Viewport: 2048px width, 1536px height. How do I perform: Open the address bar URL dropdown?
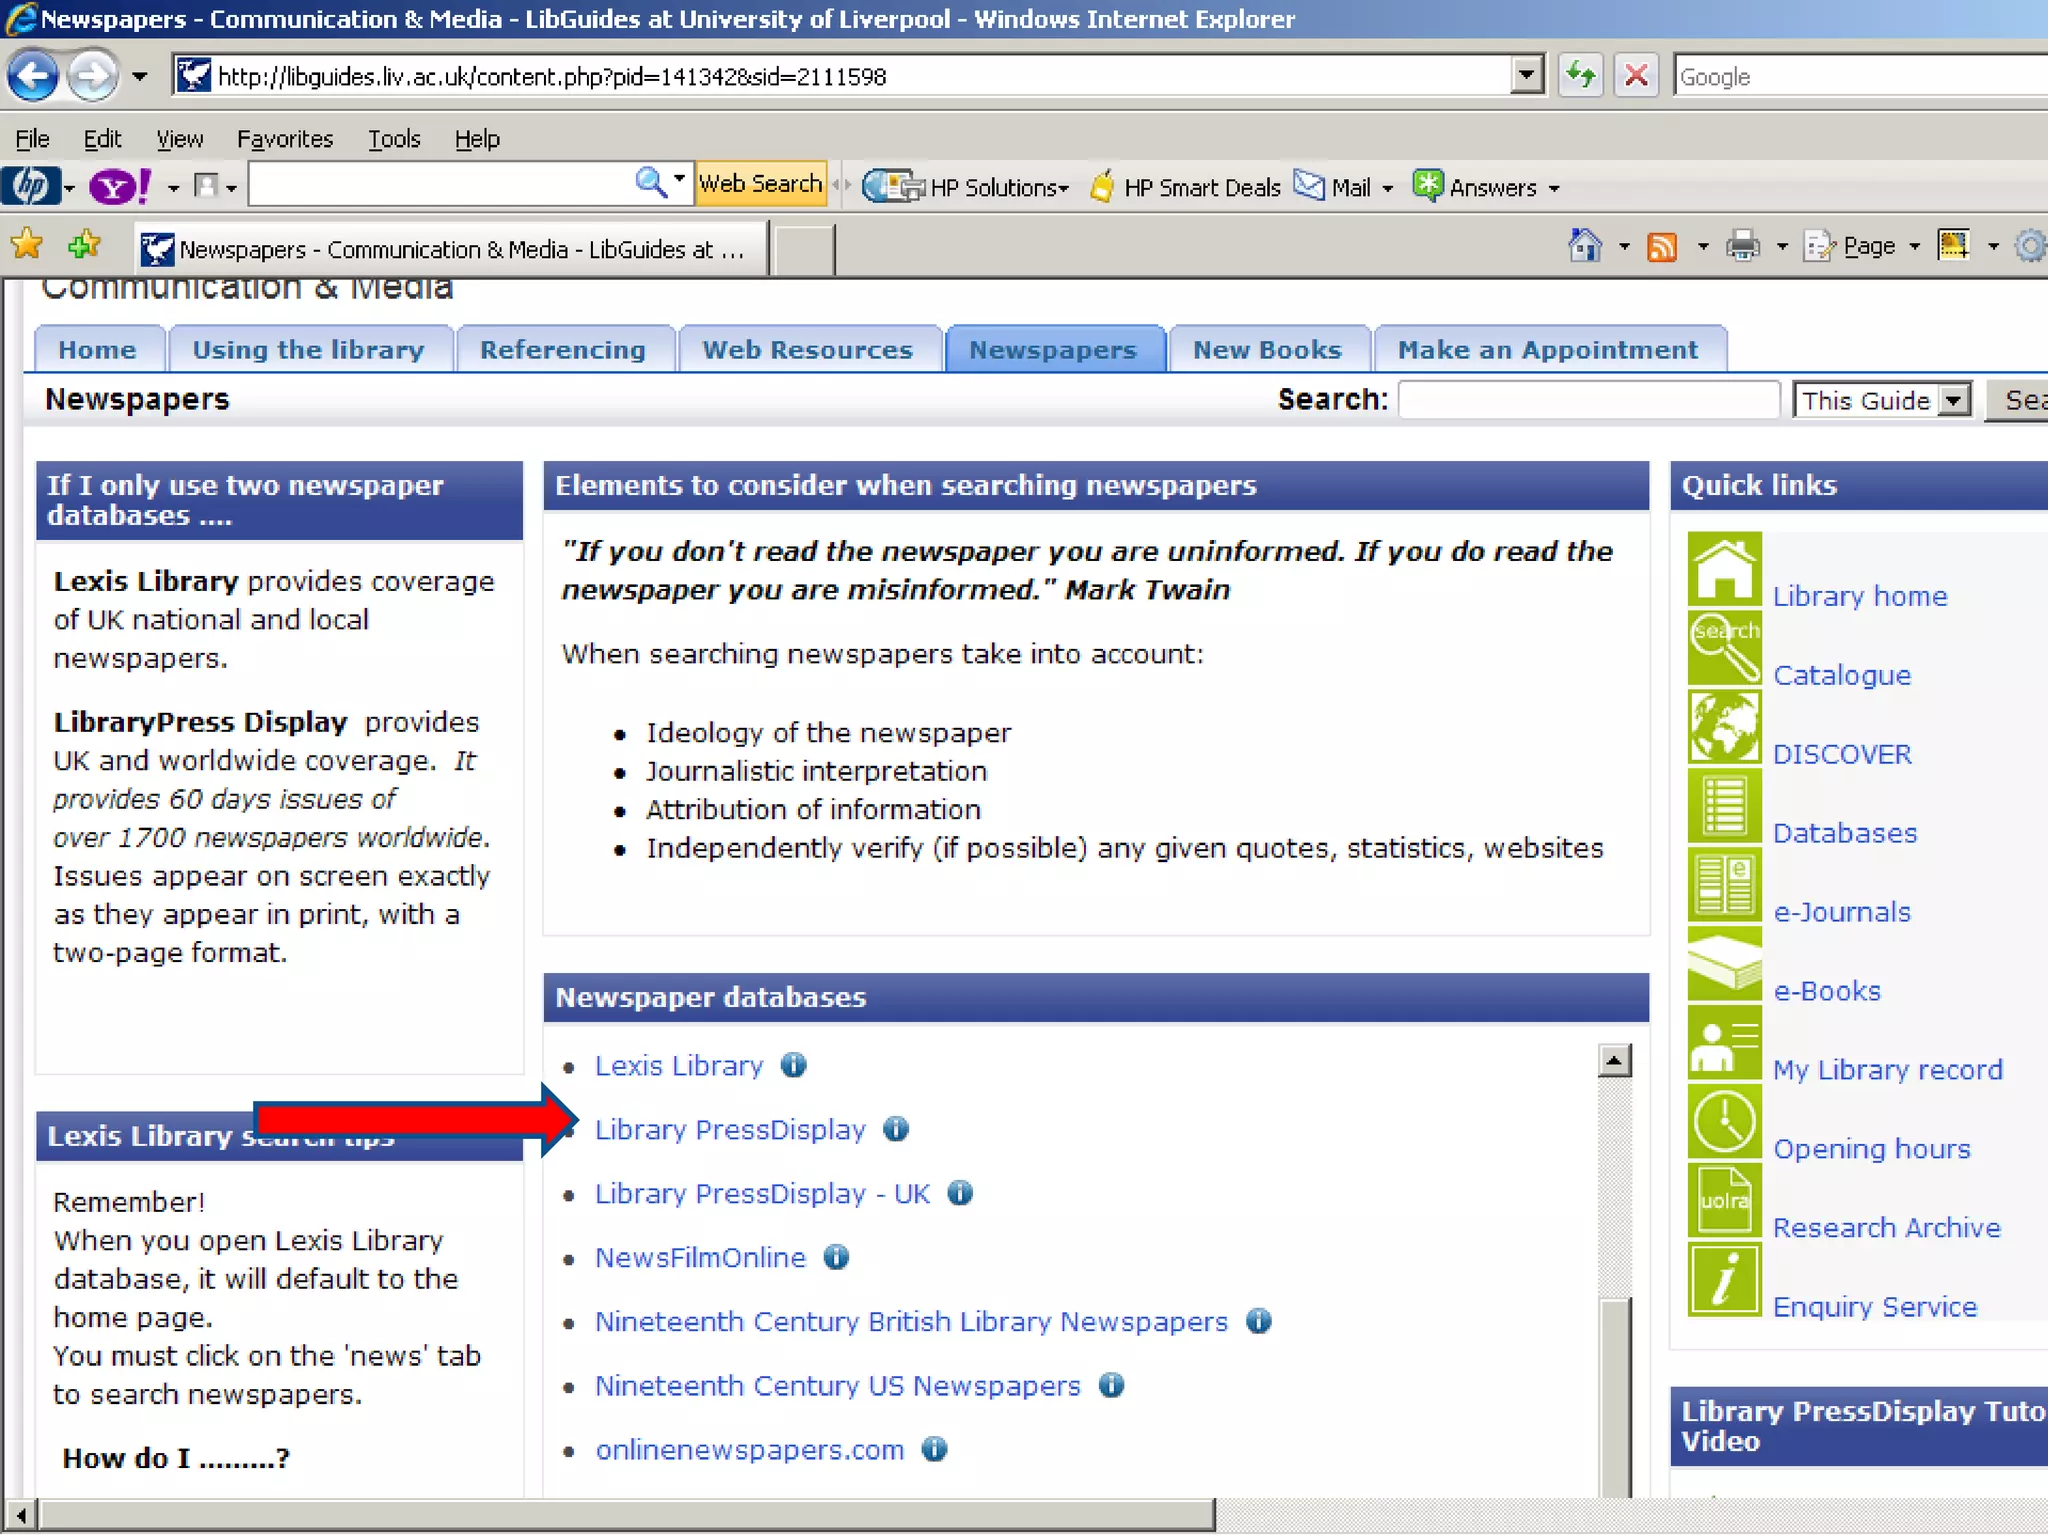pyautogui.click(x=1526, y=76)
